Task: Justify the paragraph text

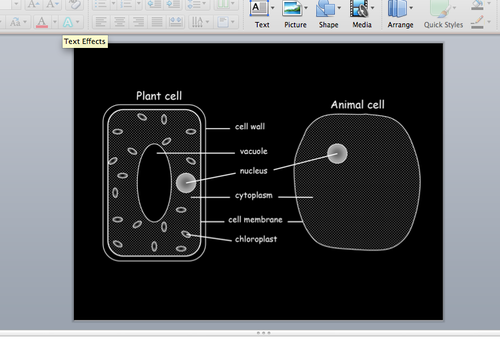Action: point(157,22)
